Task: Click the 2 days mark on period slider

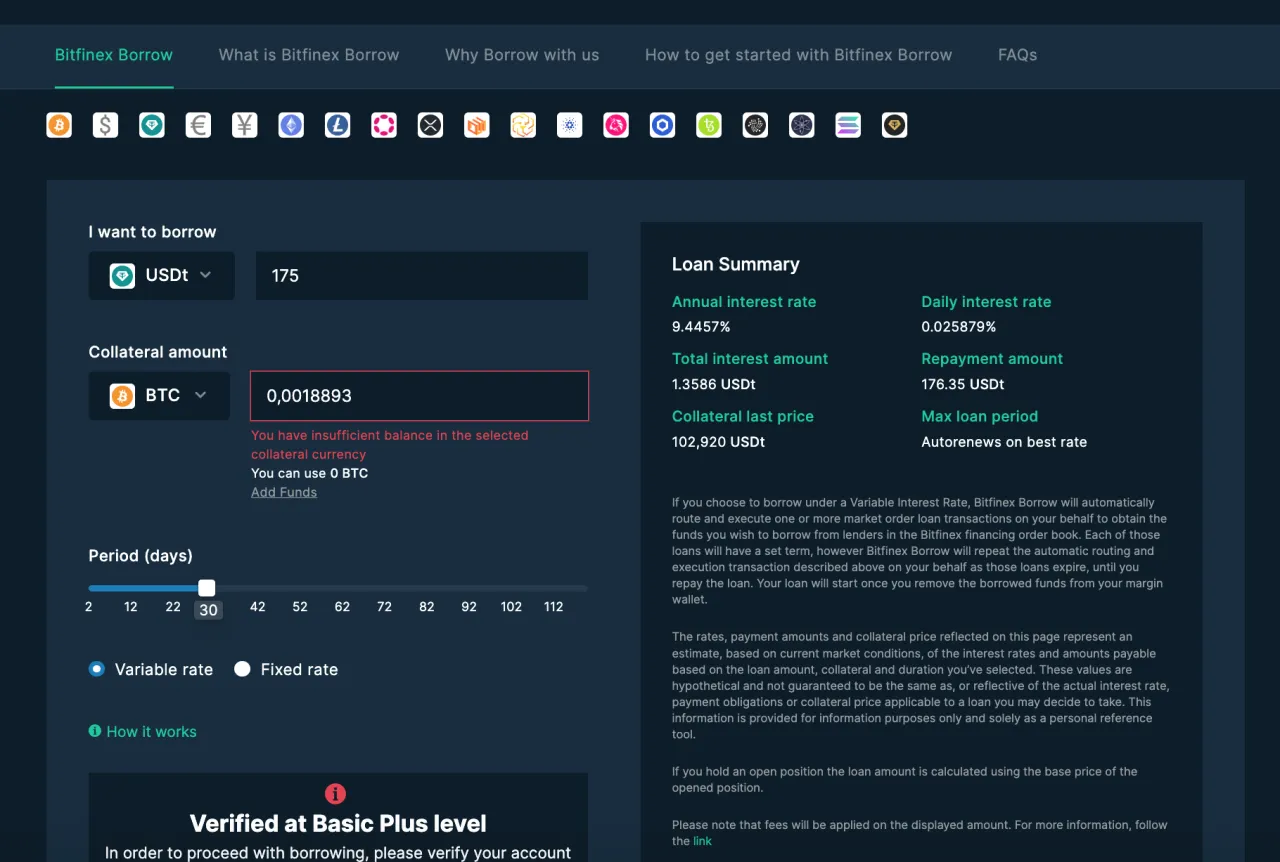Action: click(x=89, y=606)
